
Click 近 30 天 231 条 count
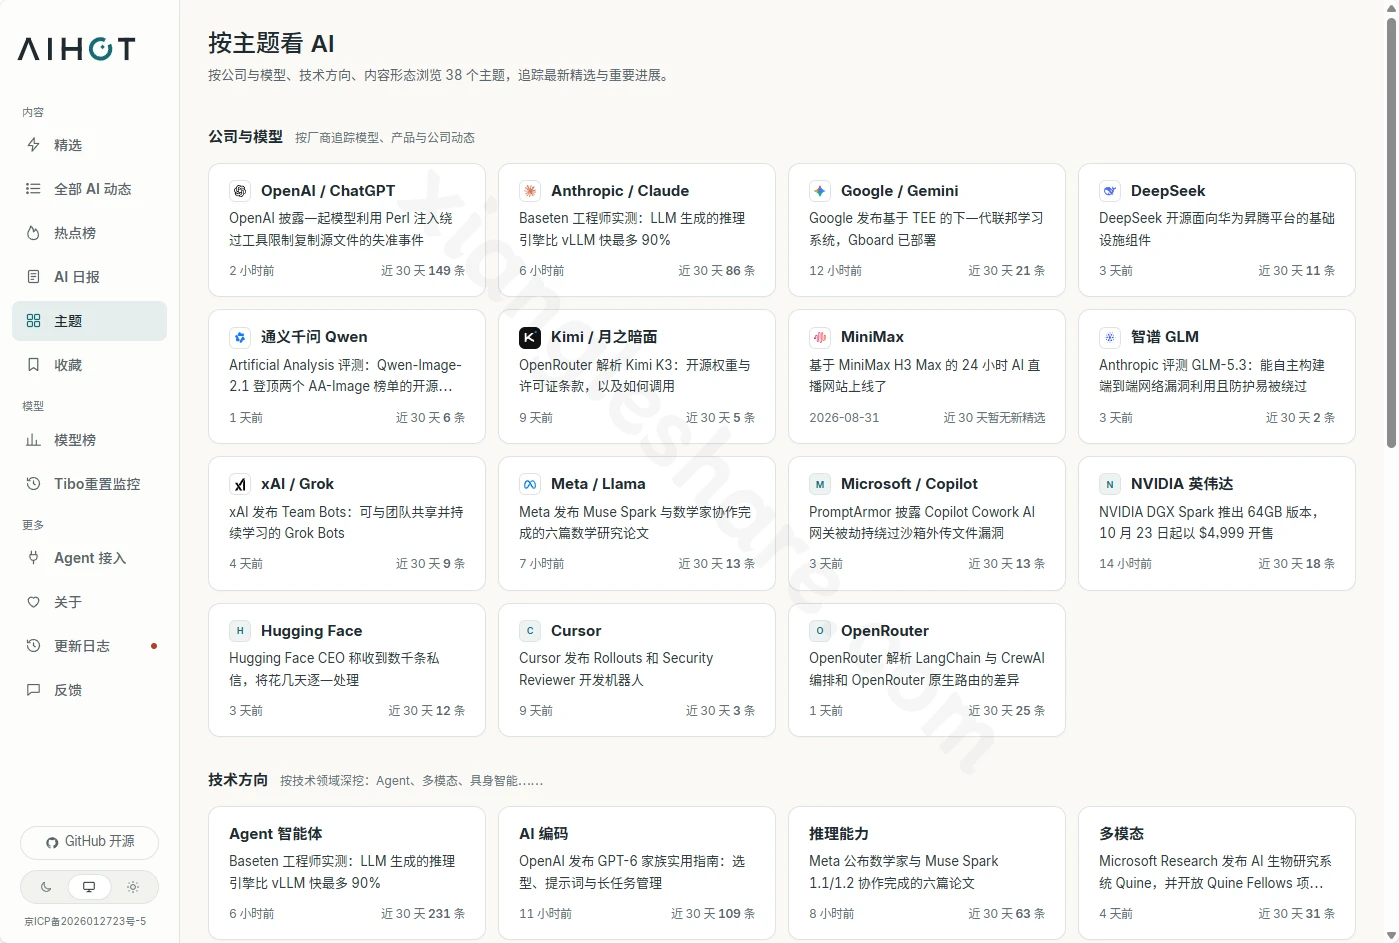coord(423,914)
